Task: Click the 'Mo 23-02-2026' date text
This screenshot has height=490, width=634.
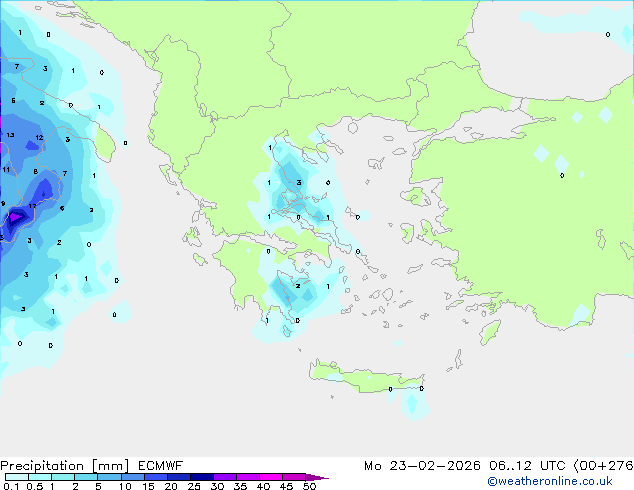Action: (422, 465)
